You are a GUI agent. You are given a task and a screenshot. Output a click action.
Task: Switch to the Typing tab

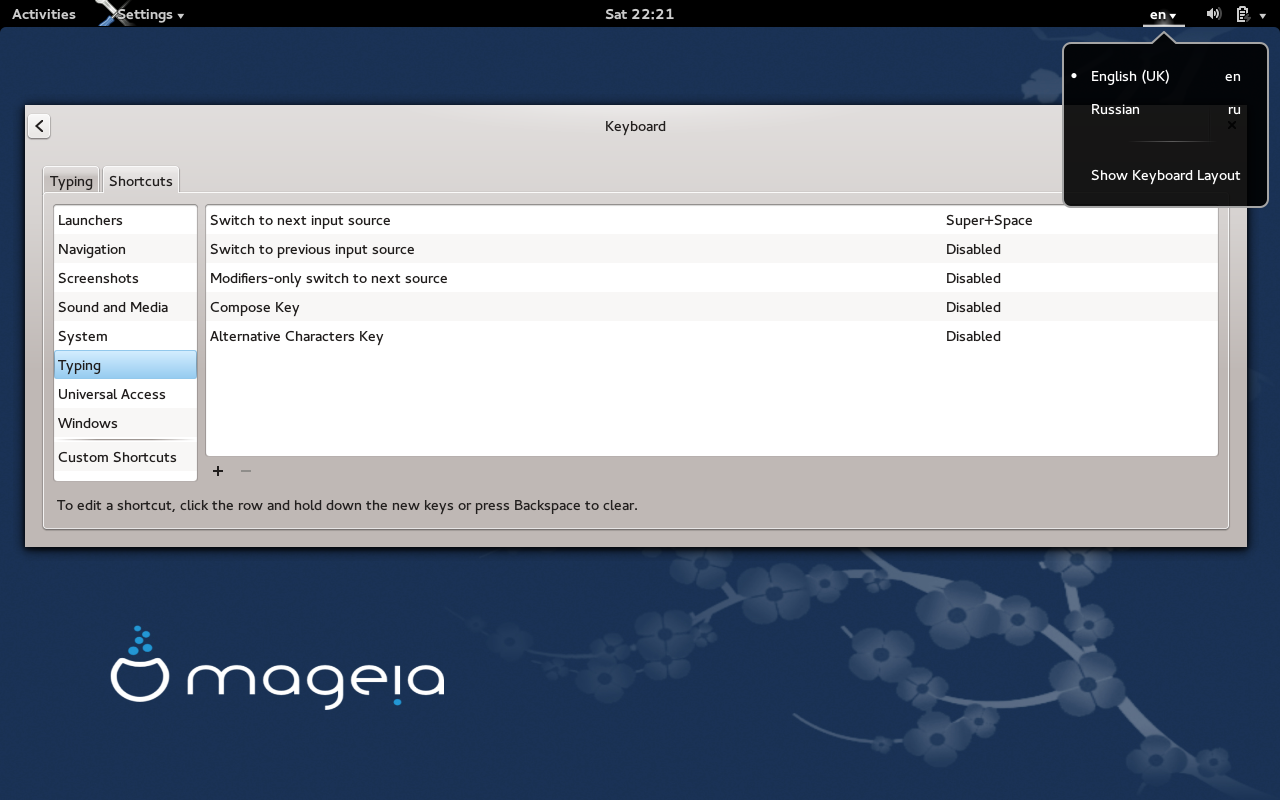(x=71, y=180)
